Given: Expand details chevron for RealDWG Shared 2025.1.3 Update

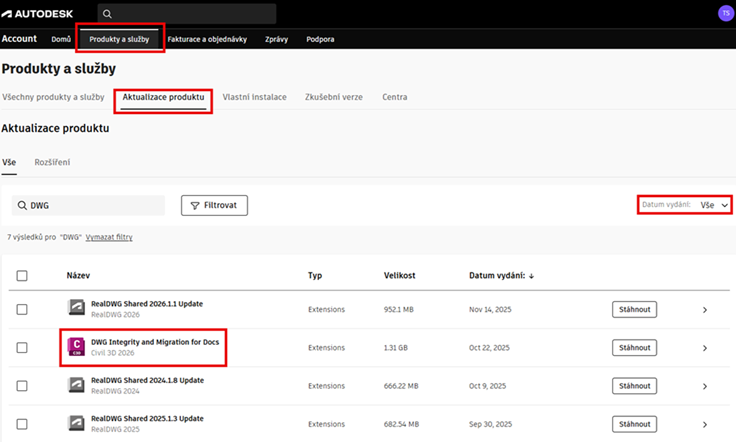Looking at the screenshot, I should point(705,424).
